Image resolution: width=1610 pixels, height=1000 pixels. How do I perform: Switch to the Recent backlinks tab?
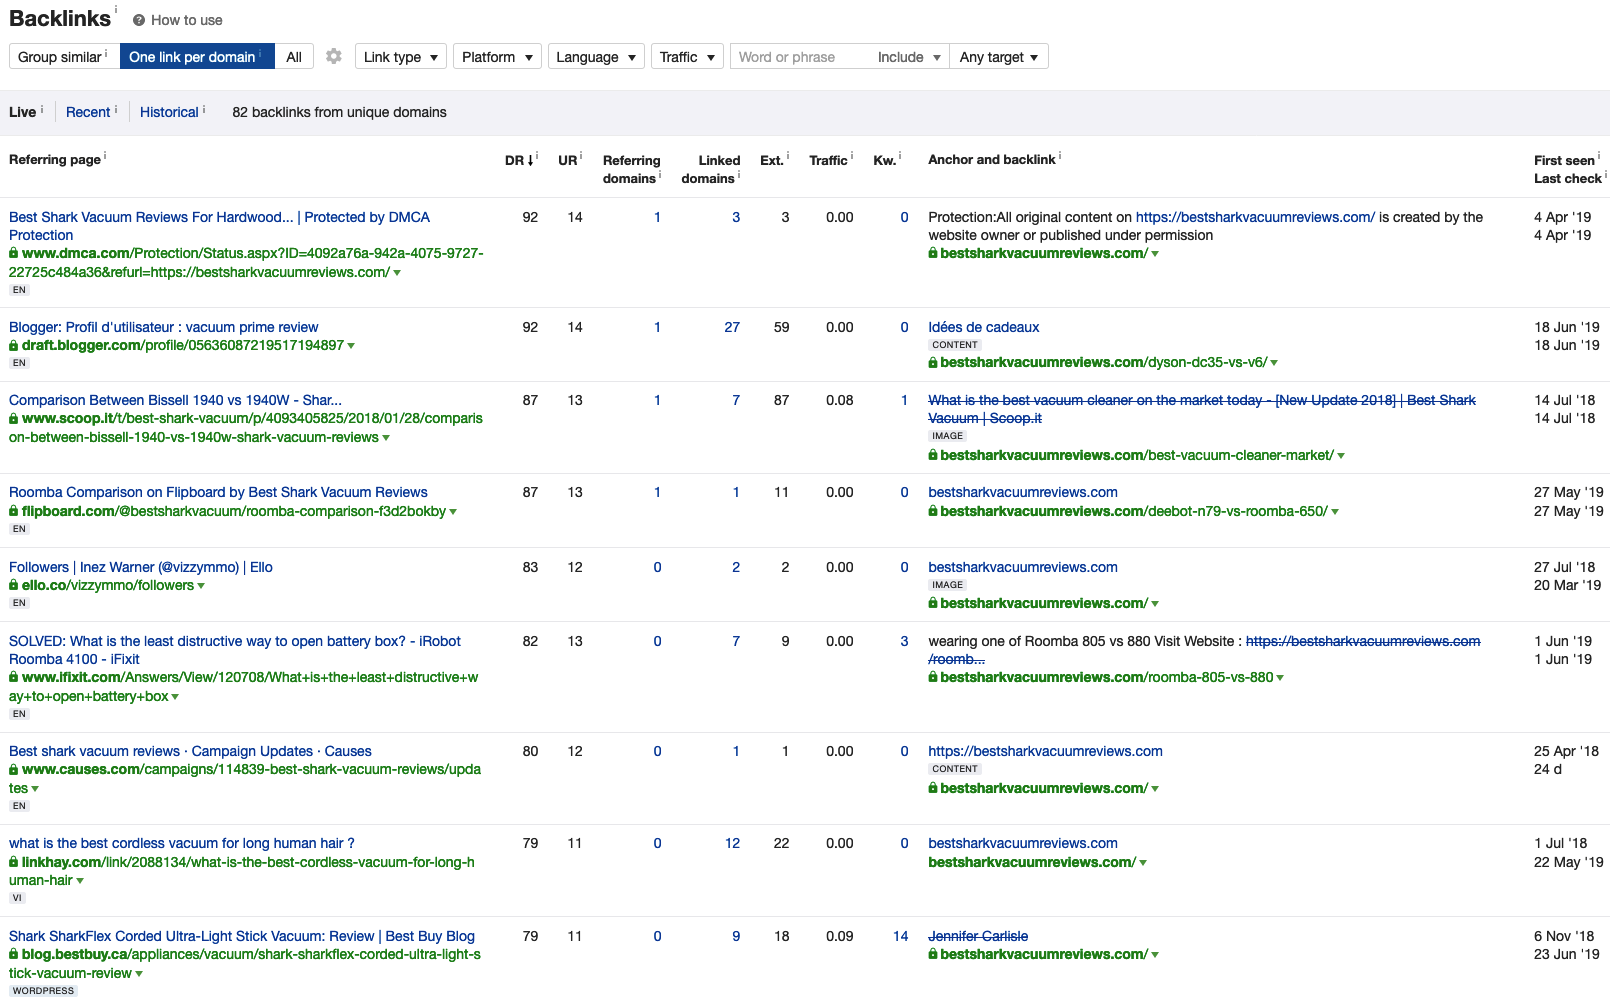point(88,112)
